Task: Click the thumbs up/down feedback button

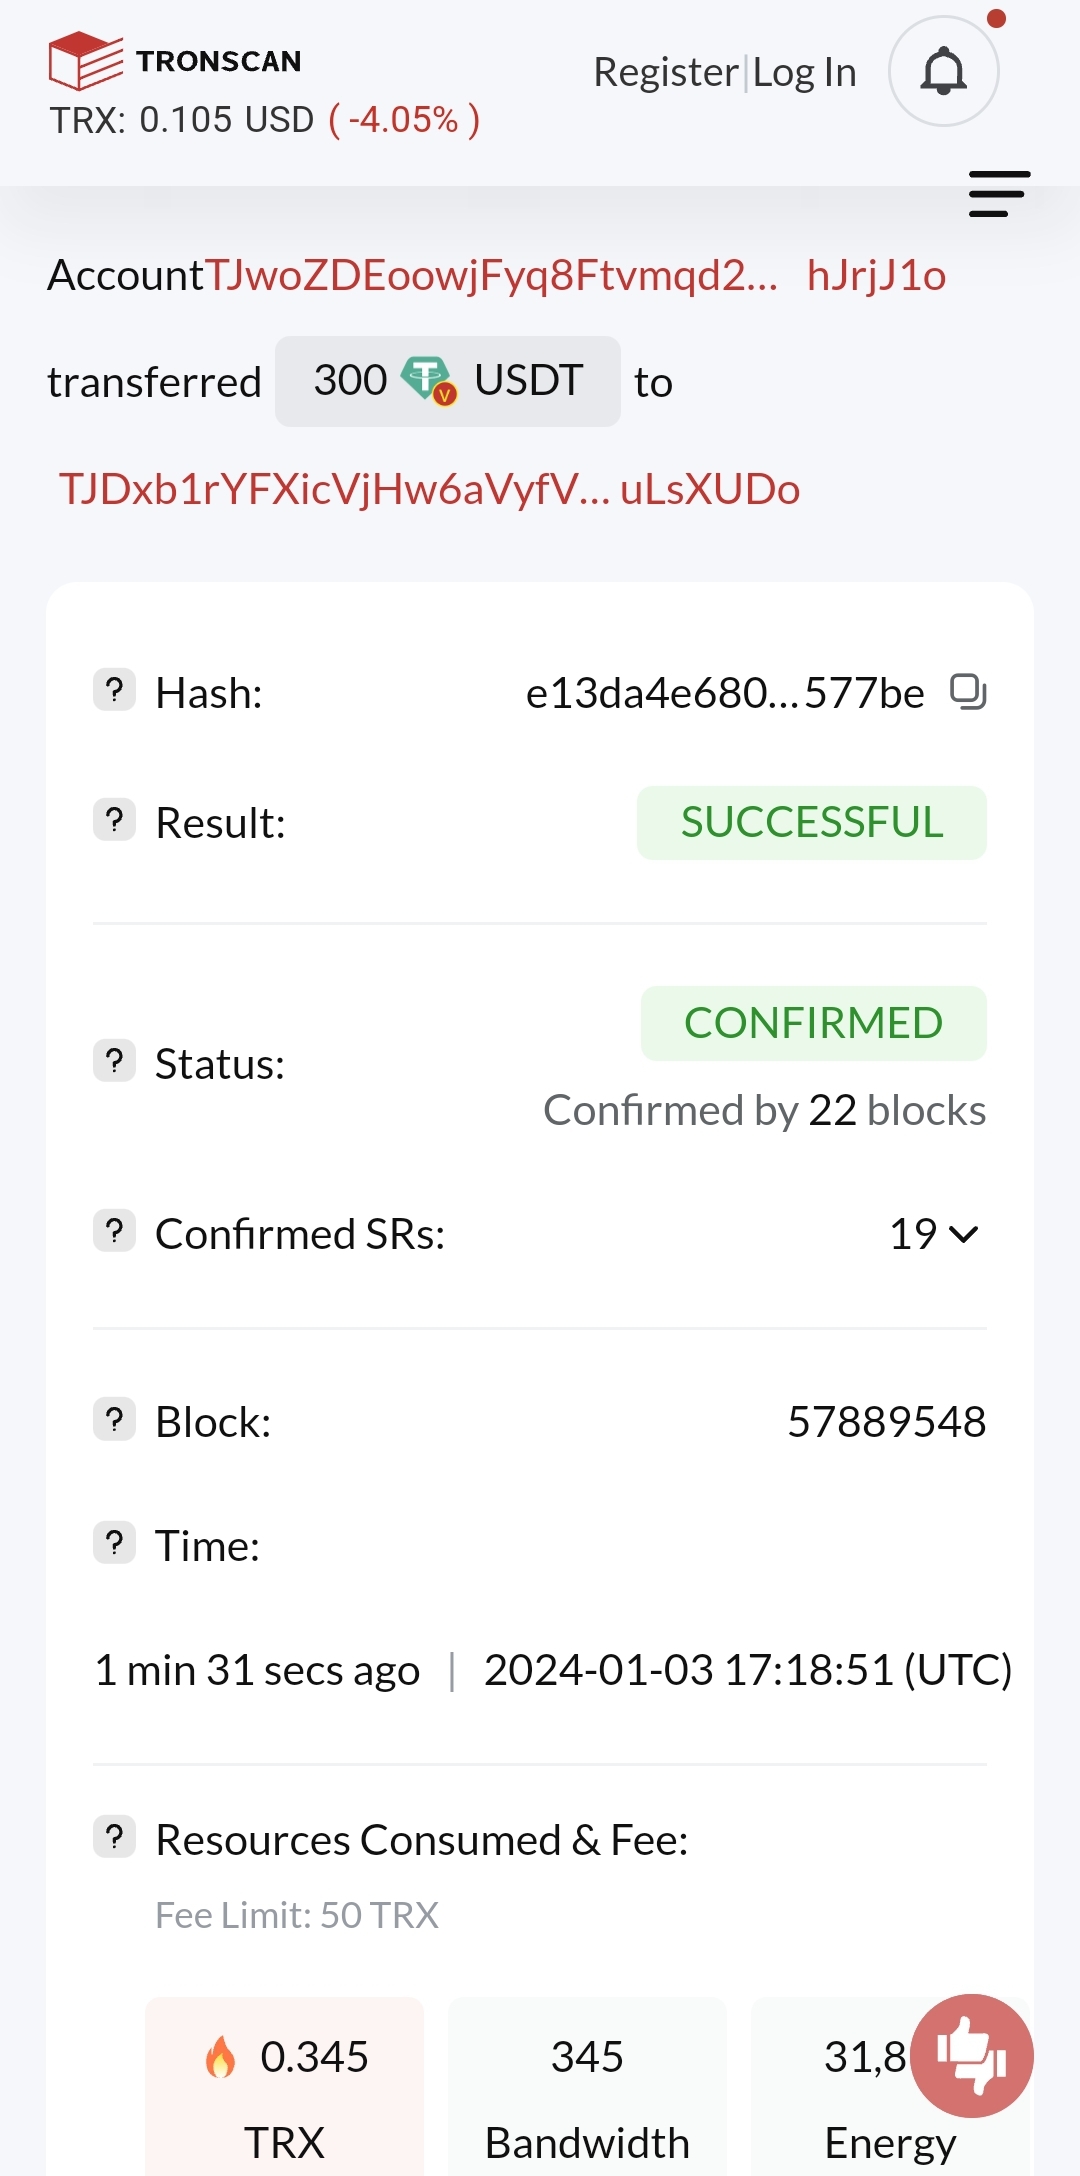Action: [x=971, y=2055]
